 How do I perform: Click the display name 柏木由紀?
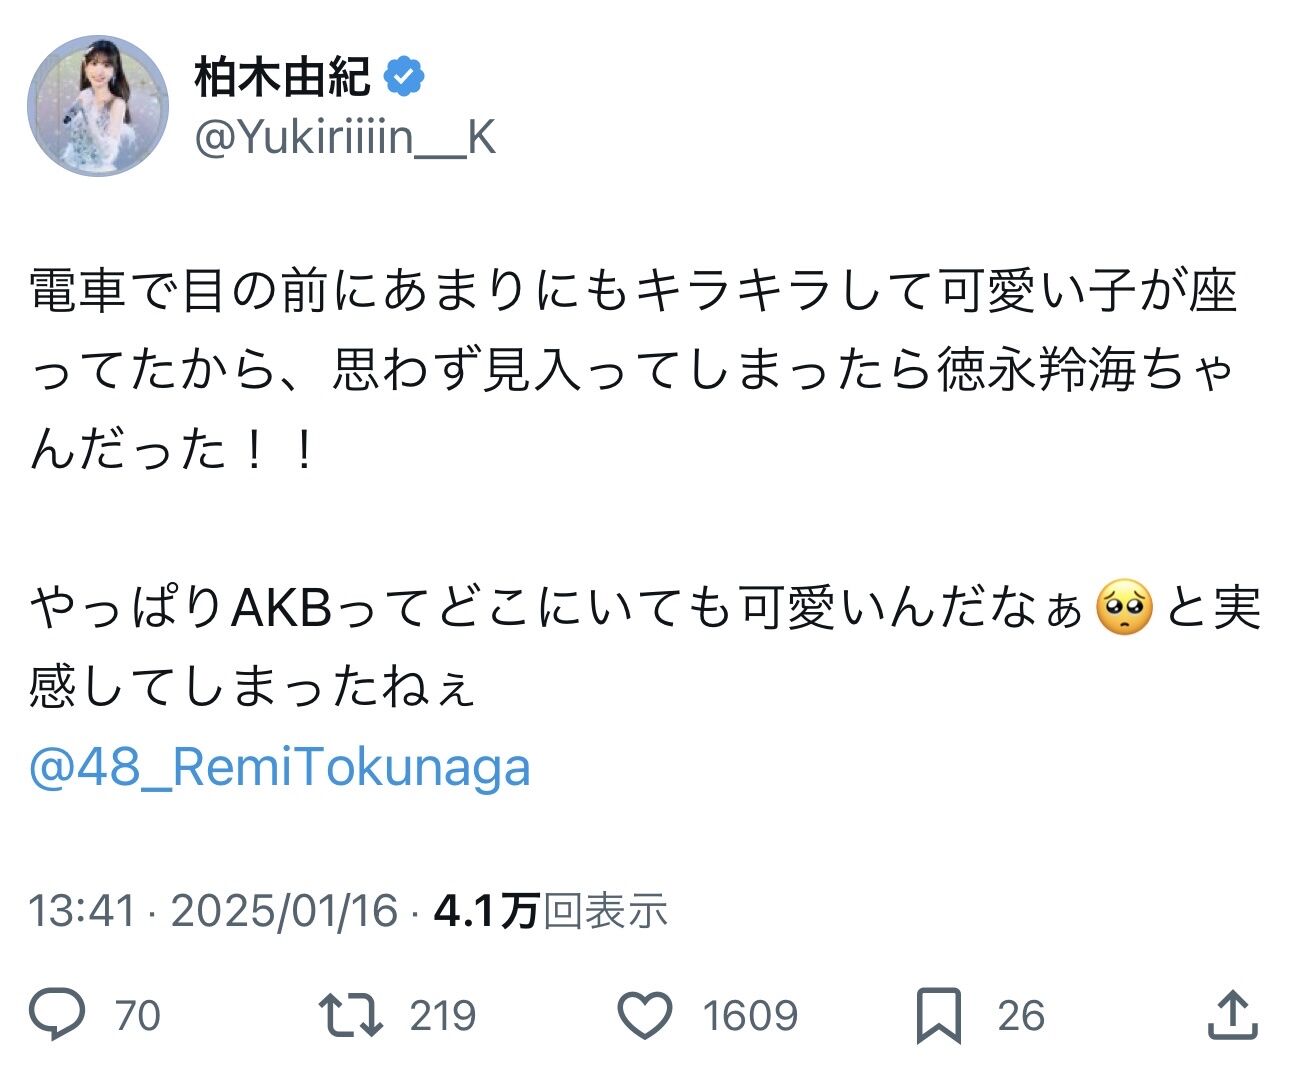pos(283,77)
